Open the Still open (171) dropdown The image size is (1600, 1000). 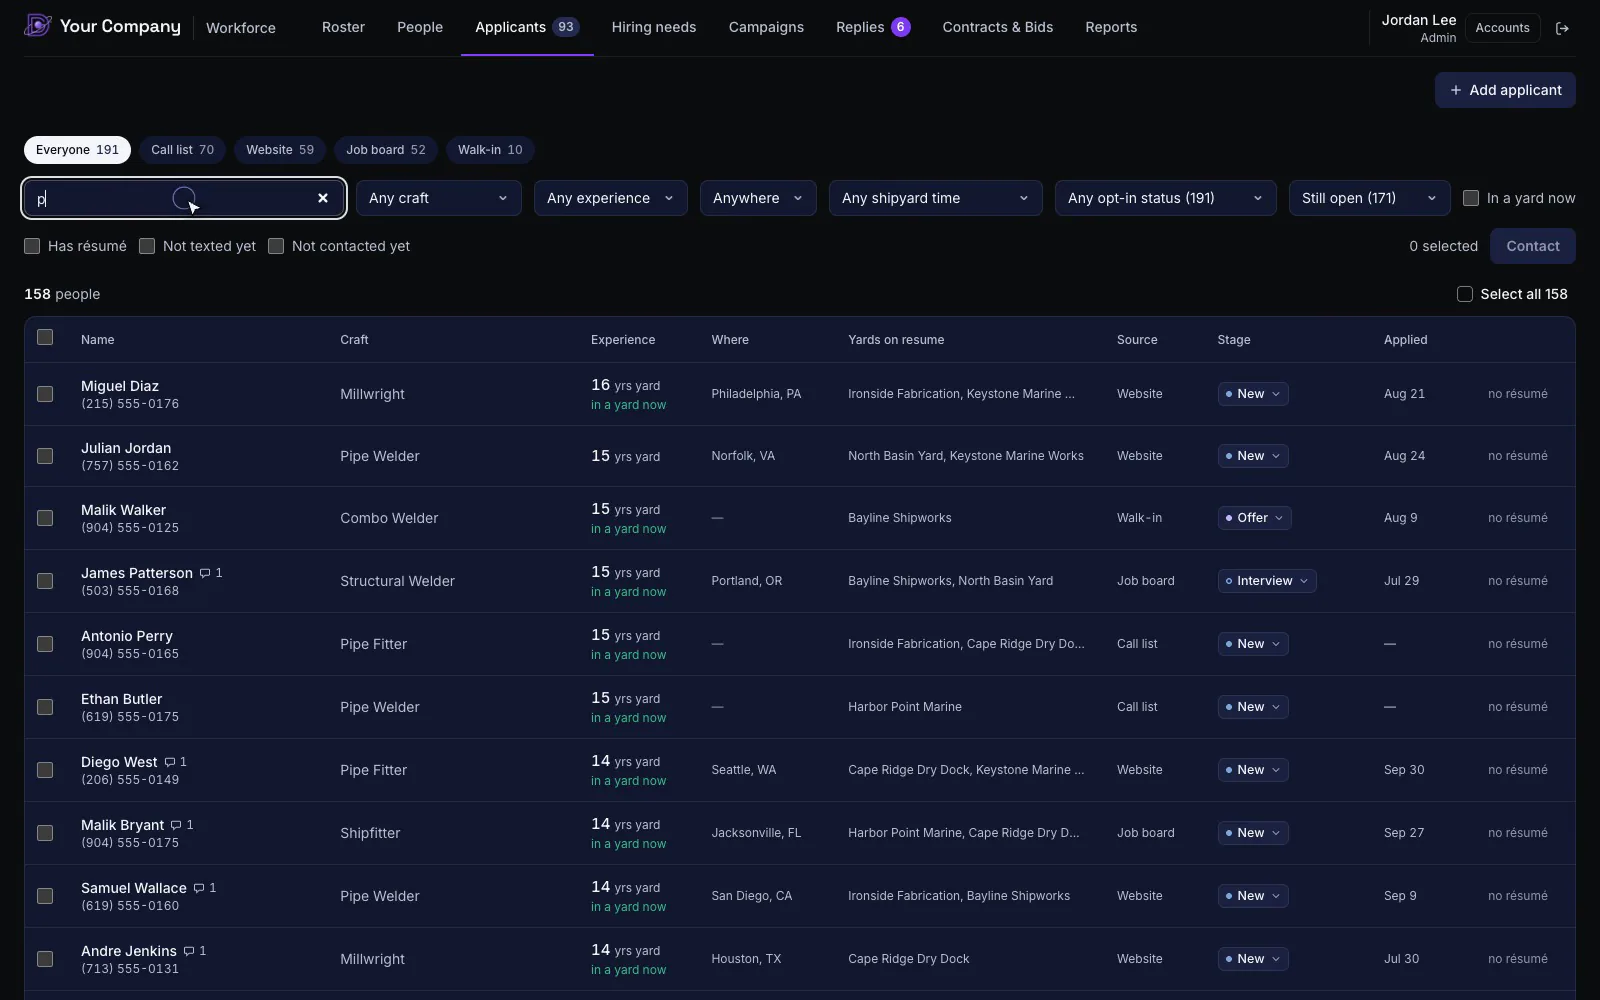point(1369,198)
